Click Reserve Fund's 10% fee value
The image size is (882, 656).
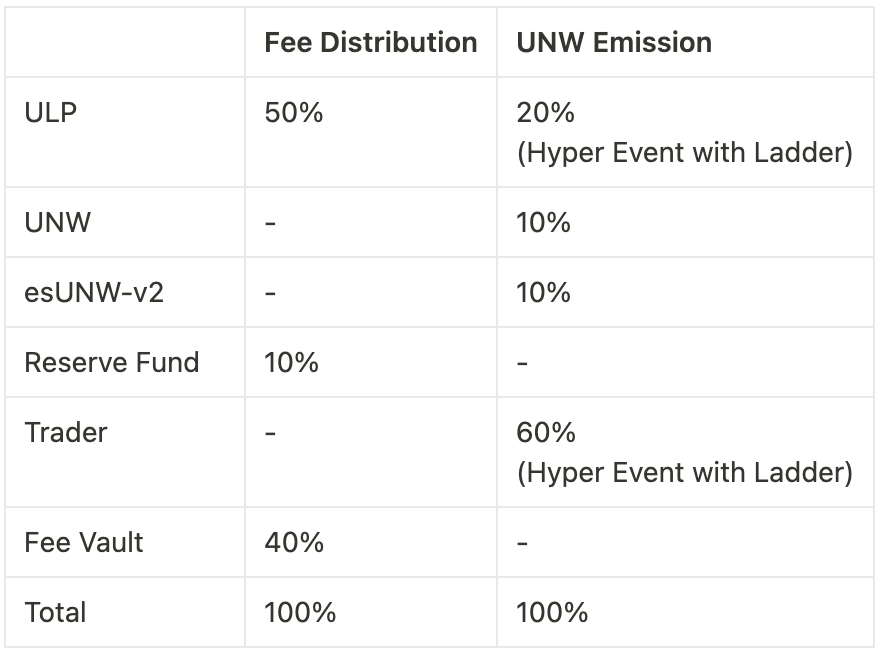tap(291, 362)
